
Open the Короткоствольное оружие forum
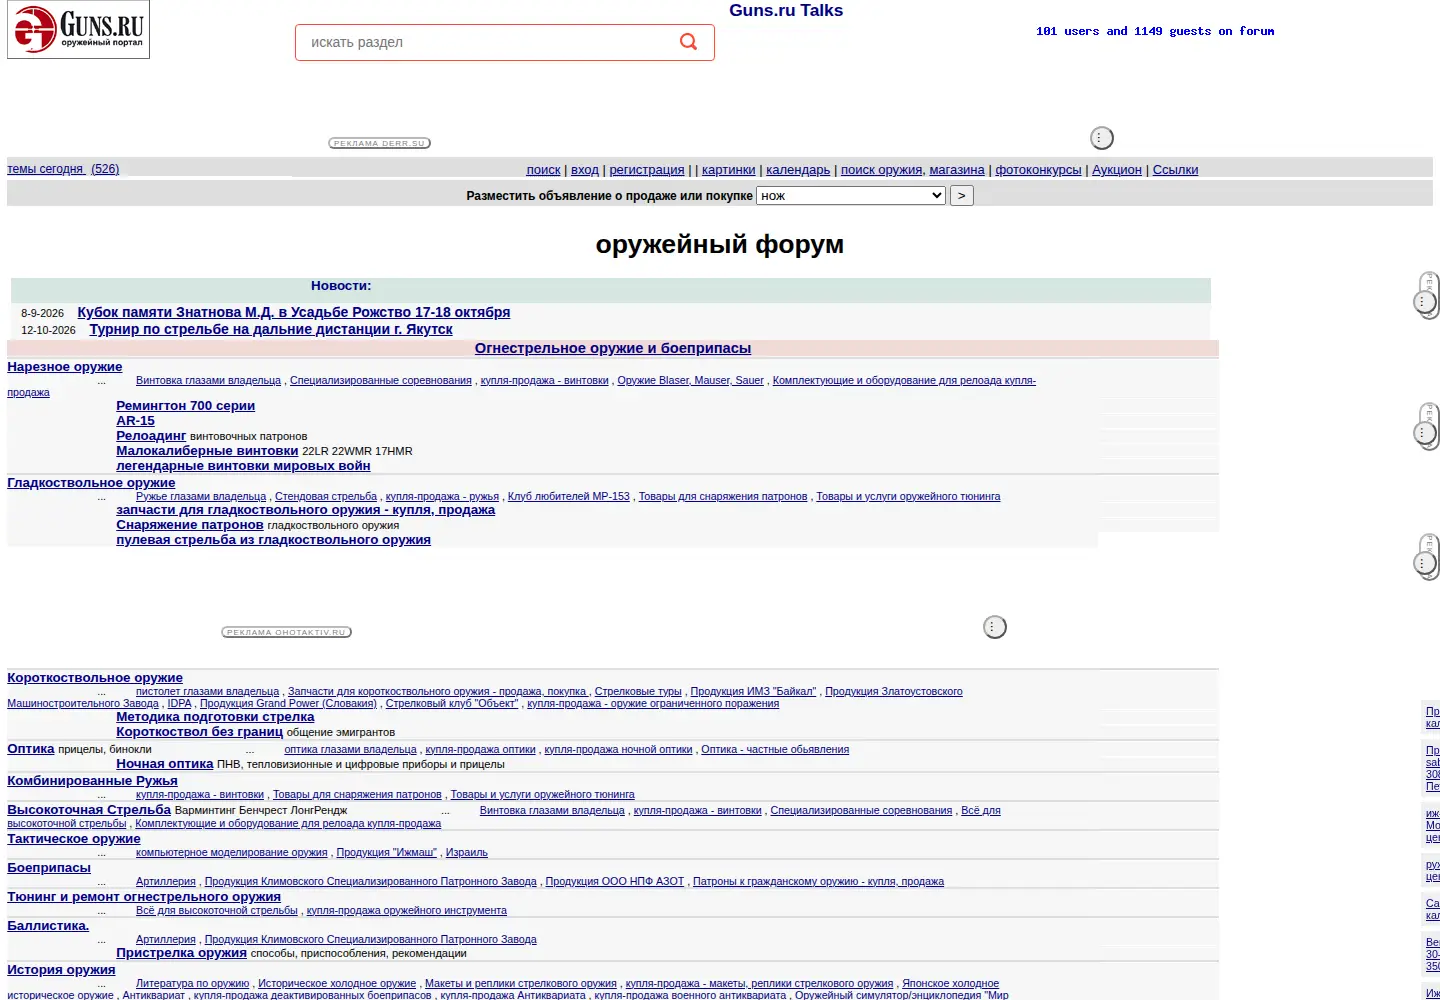click(95, 678)
